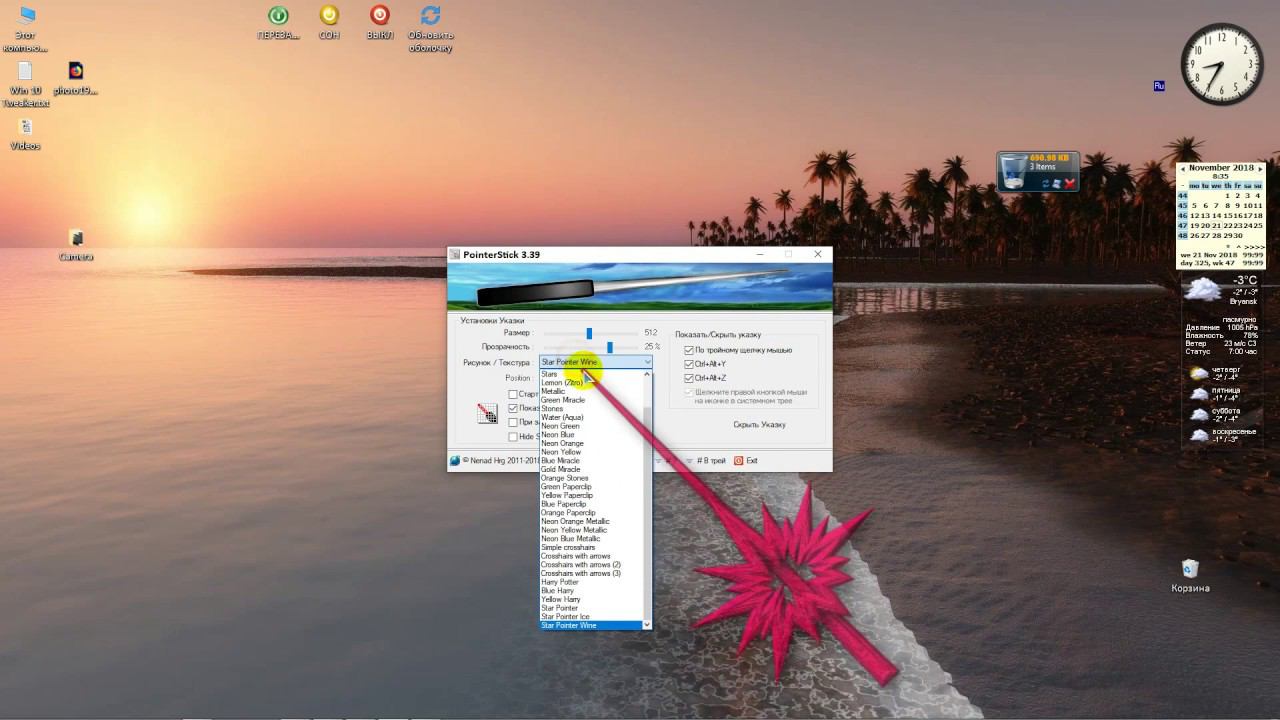Choose Harry Potter texture from the list
1280x720 pixels.
591,582
